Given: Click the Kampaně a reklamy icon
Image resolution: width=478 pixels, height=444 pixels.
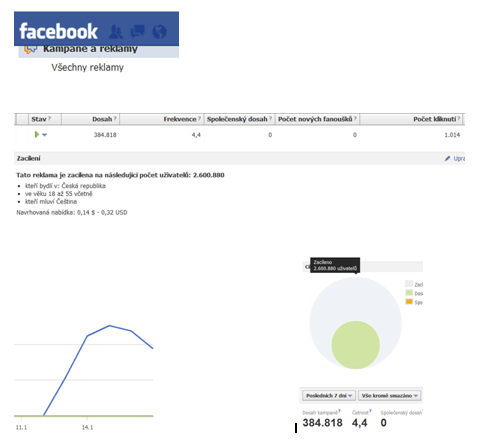Looking at the screenshot, I should tap(30, 49).
